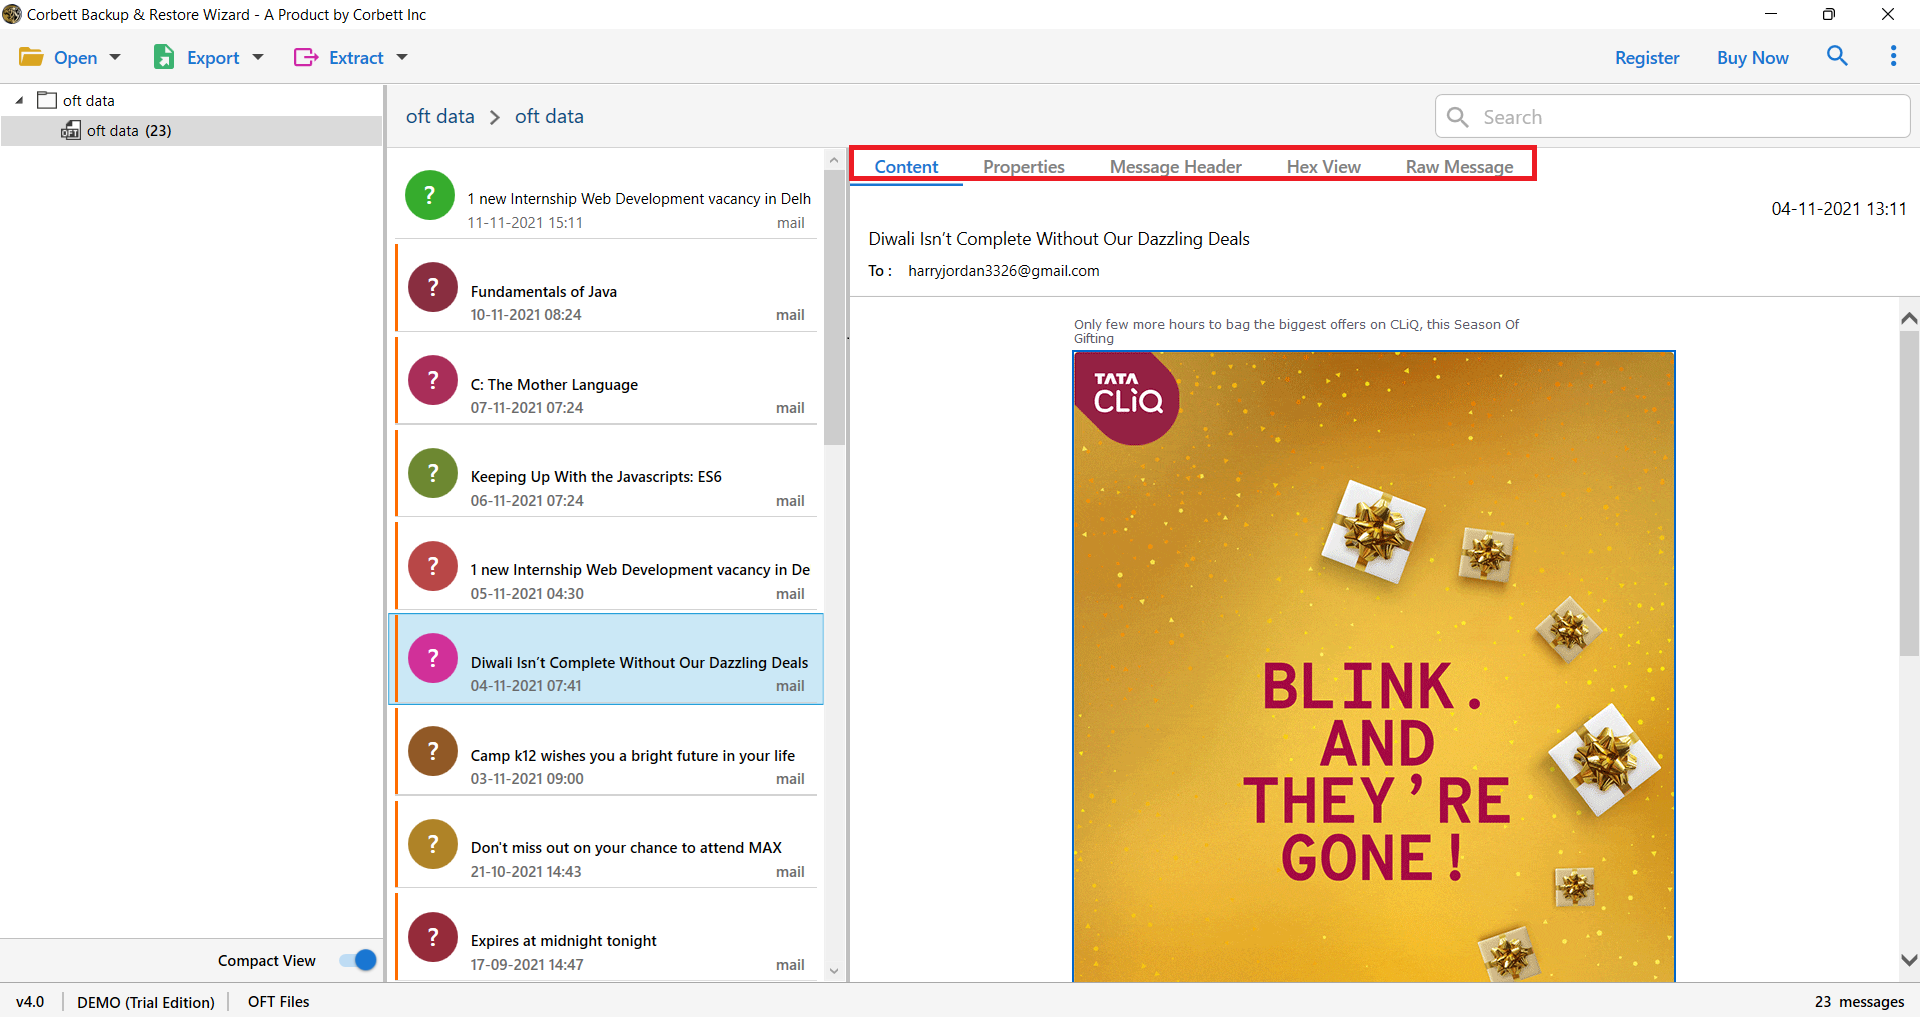Click the first oft data breadcrumb
The width and height of the screenshot is (1920, 1017).
(x=440, y=117)
